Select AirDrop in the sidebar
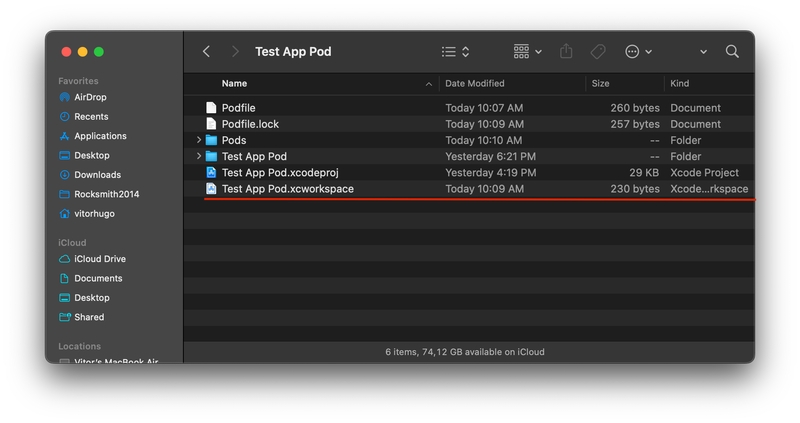The width and height of the screenshot is (800, 423). click(x=90, y=98)
